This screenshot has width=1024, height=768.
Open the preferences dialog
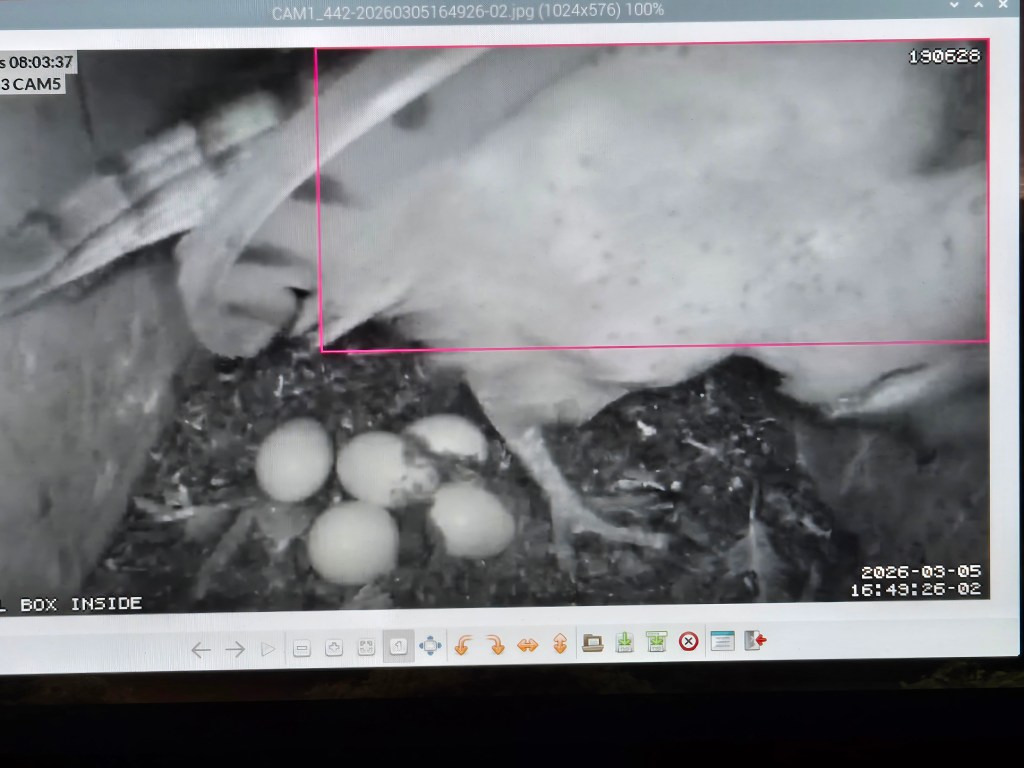click(x=722, y=640)
